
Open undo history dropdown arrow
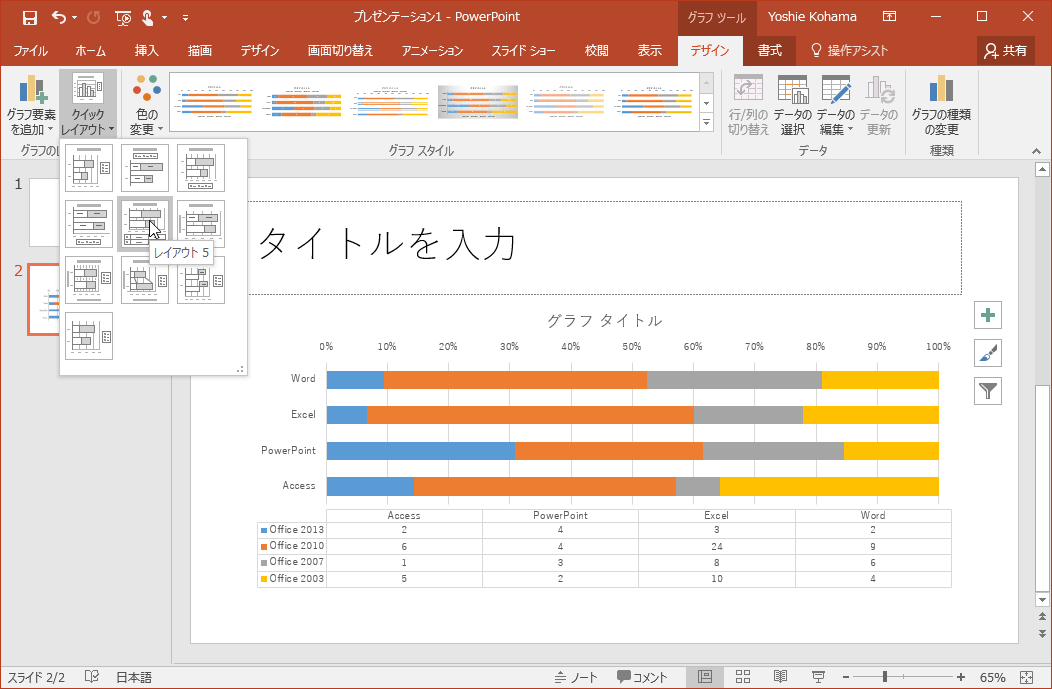tap(74, 17)
